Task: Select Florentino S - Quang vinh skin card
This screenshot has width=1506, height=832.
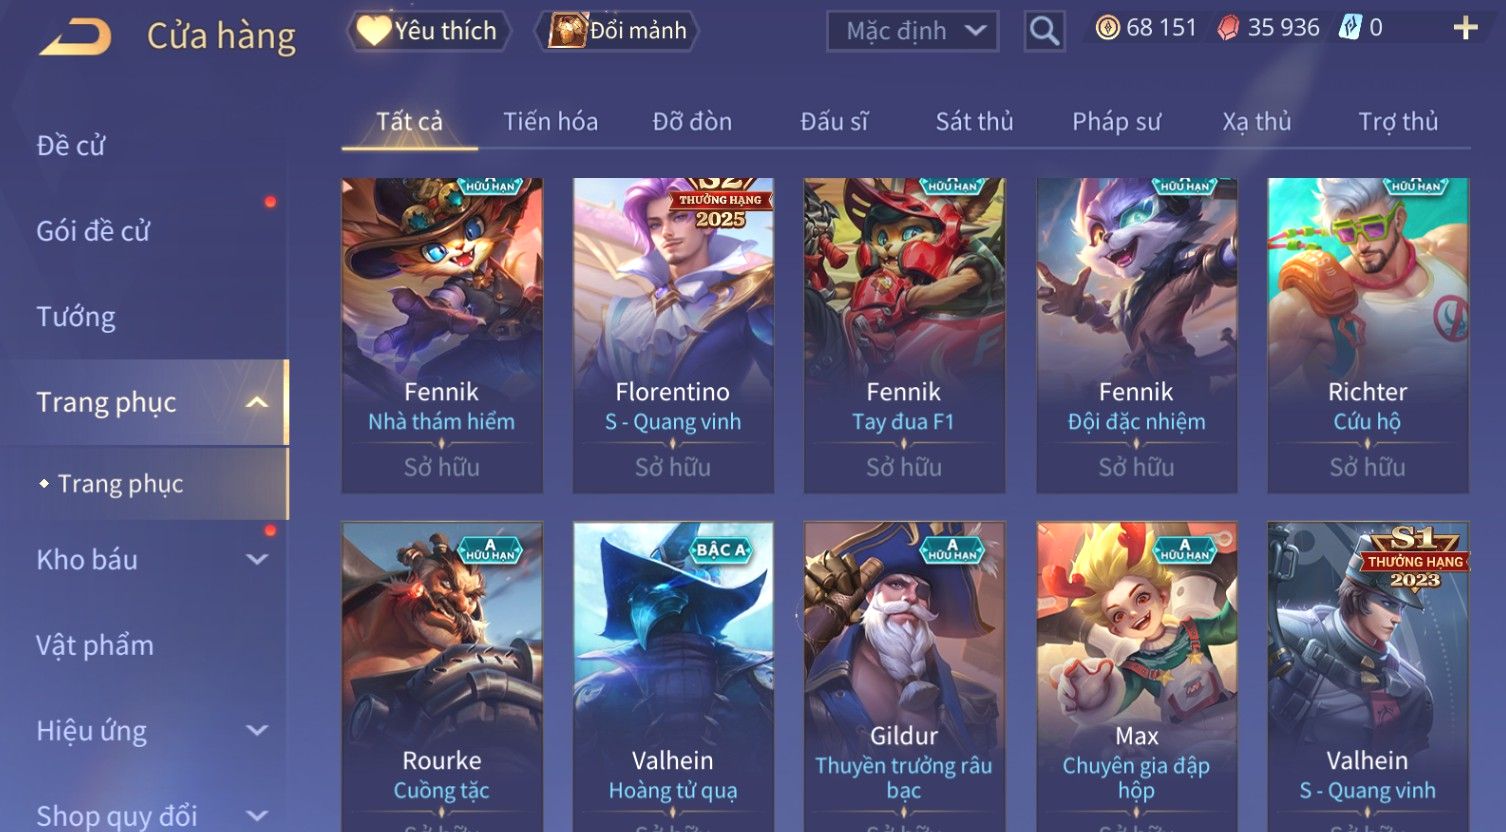Action: coord(673,335)
